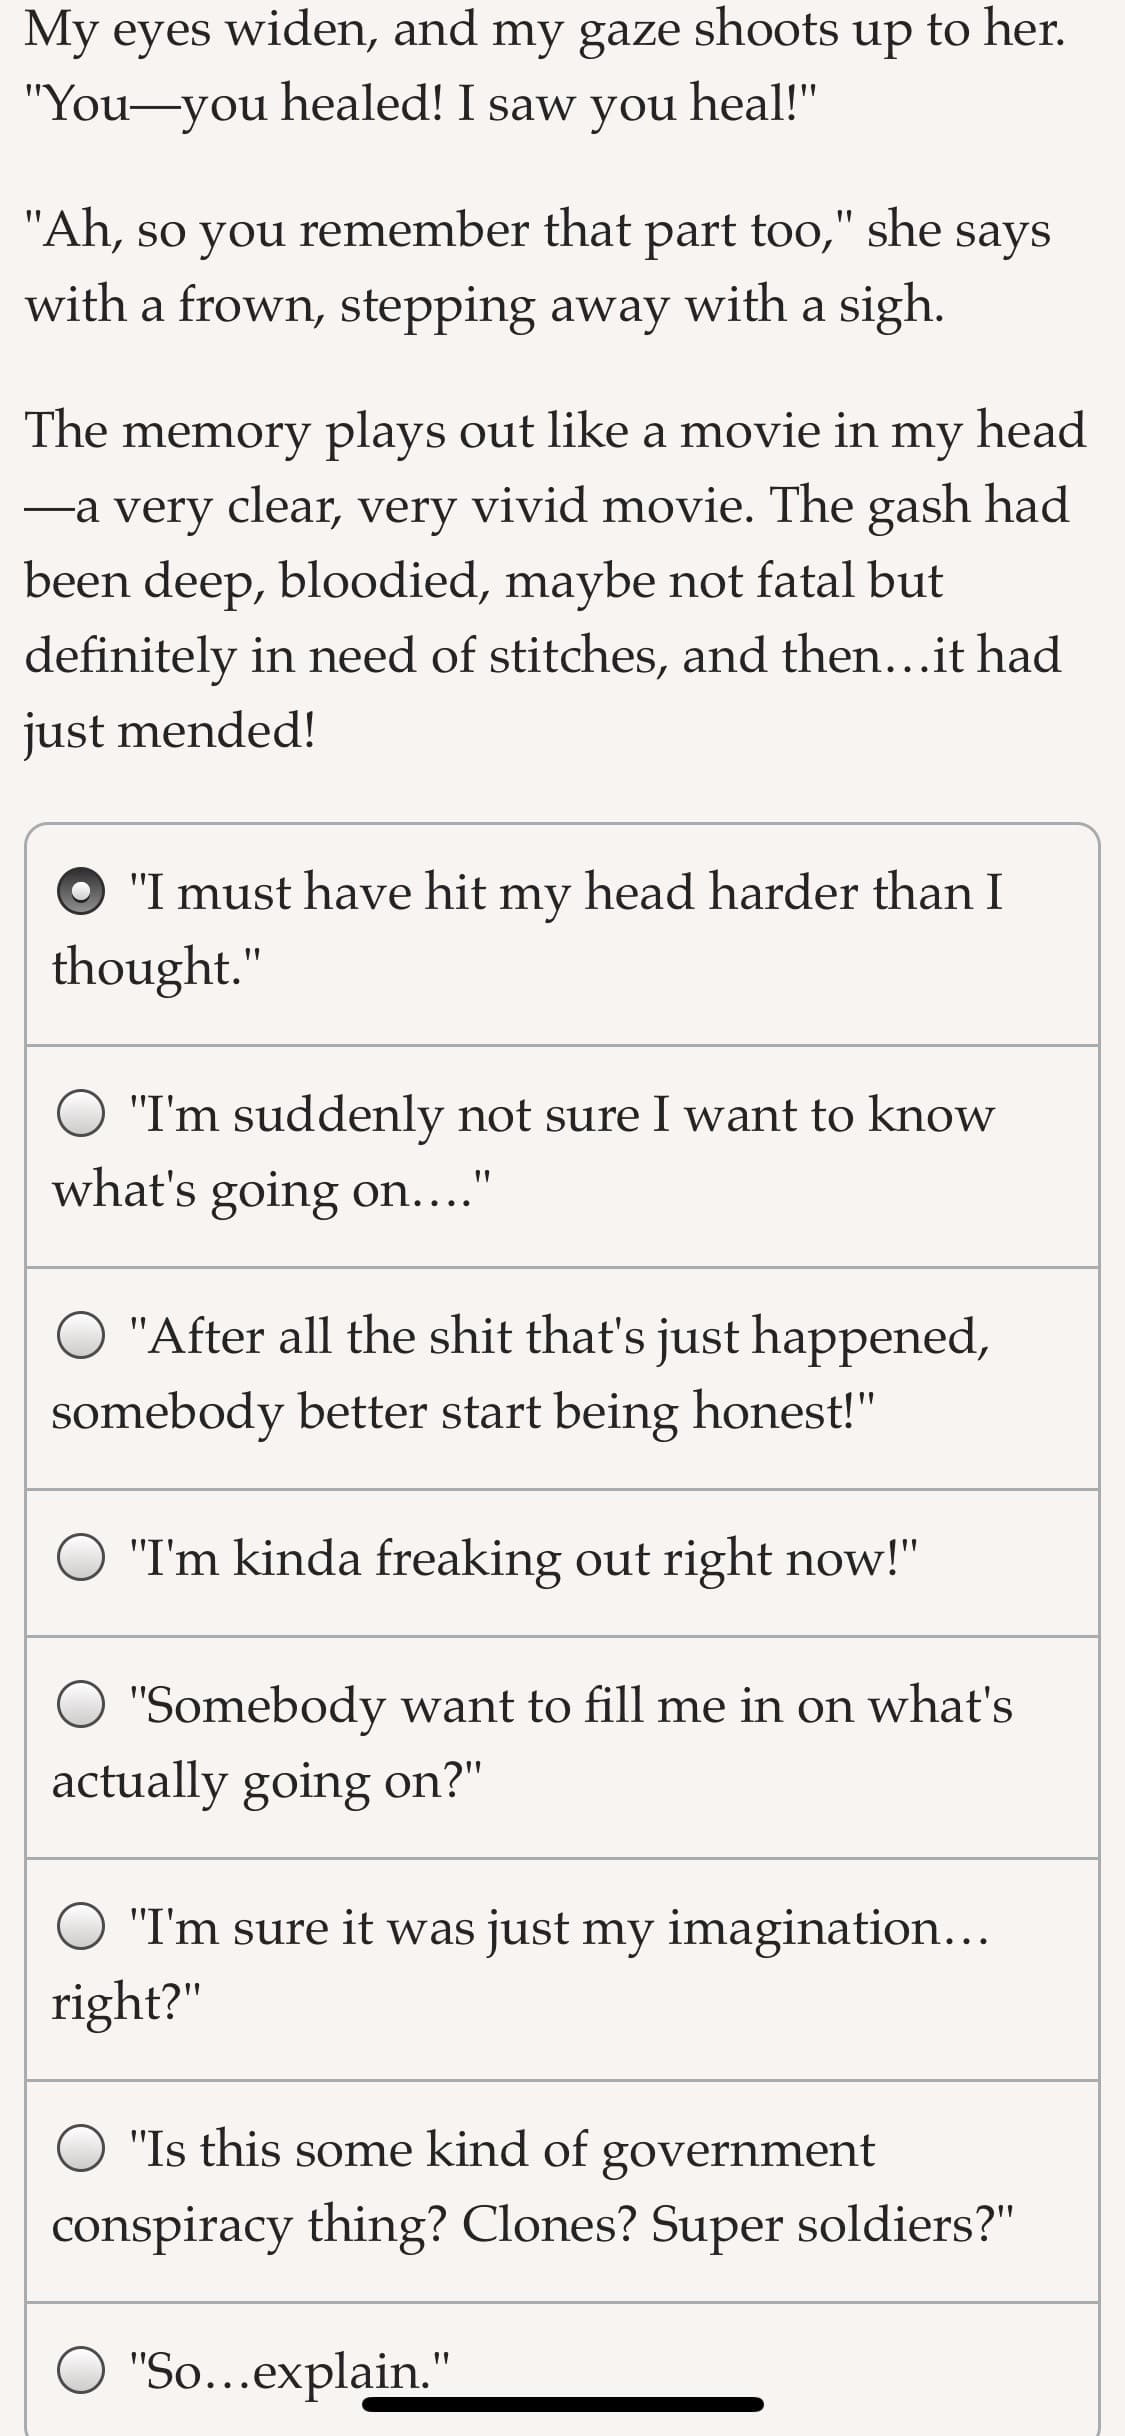Choose "I'm suddenly not sure I want to know" radio
The image size is (1125, 2436).
pyautogui.click(x=81, y=1114)
